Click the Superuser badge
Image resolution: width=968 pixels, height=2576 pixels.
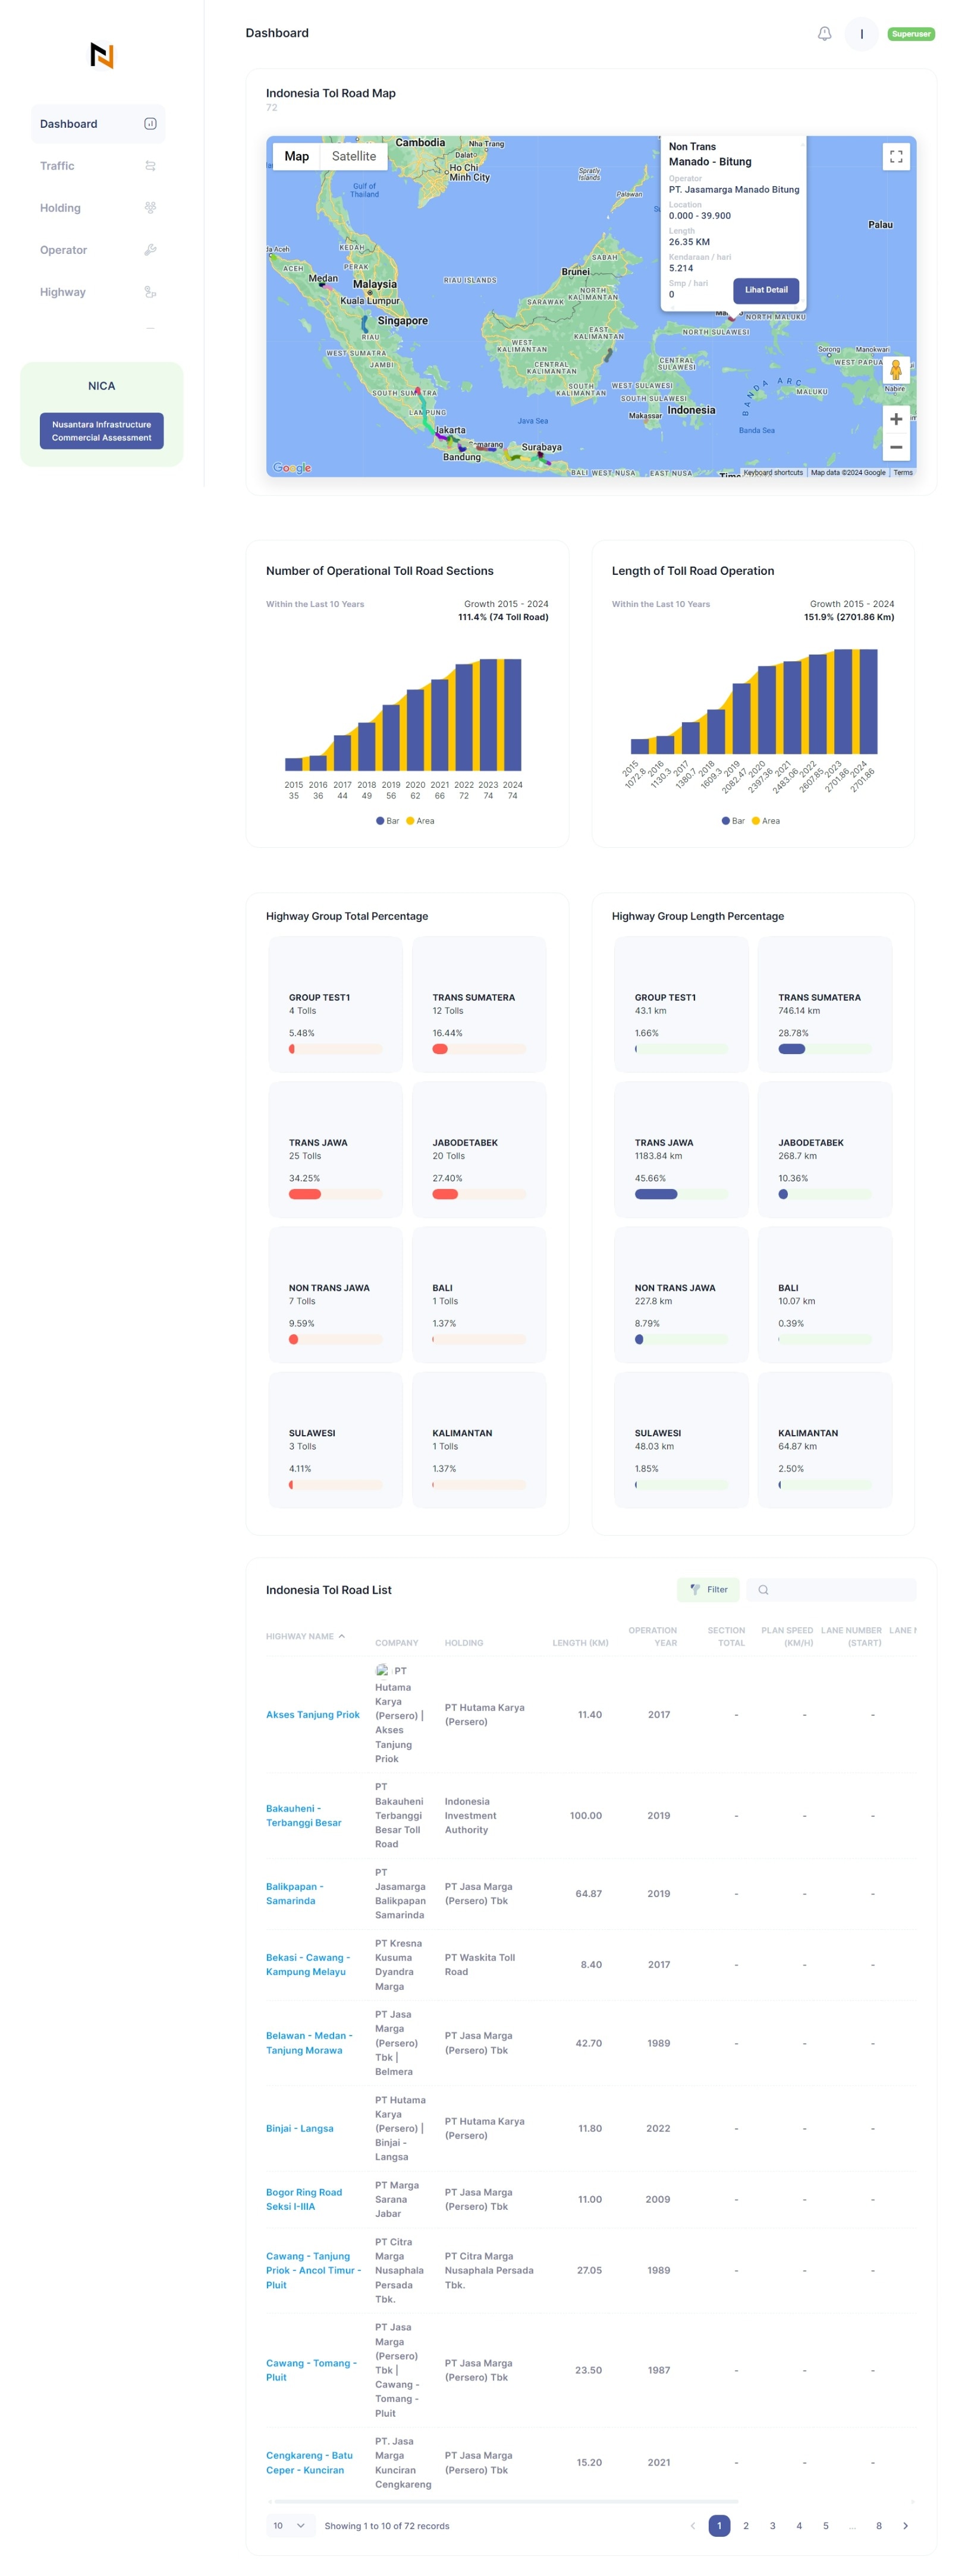(911, 34)
